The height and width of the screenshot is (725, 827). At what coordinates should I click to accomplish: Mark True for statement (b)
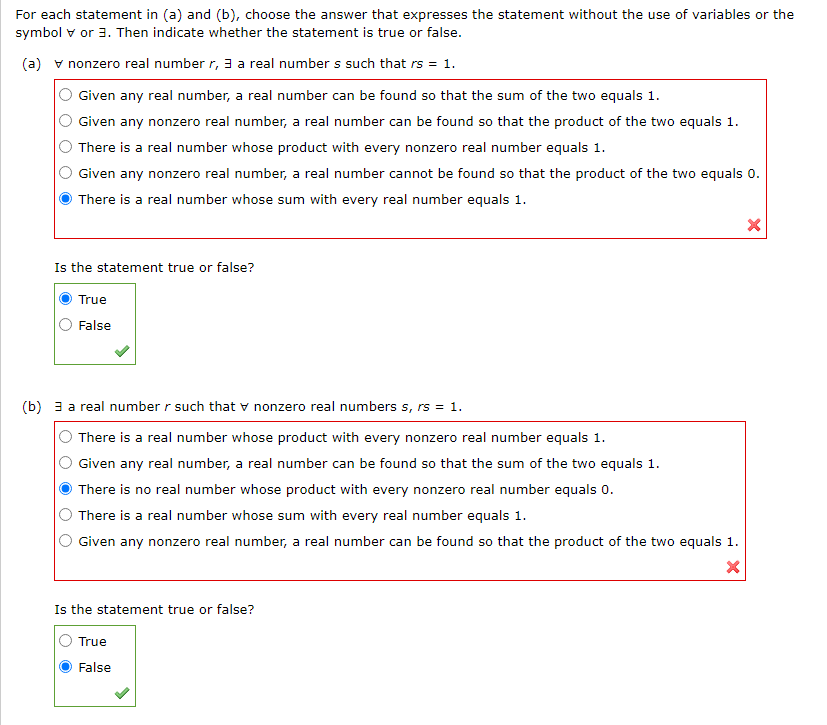pyautogui.click(x=64, y=640)
